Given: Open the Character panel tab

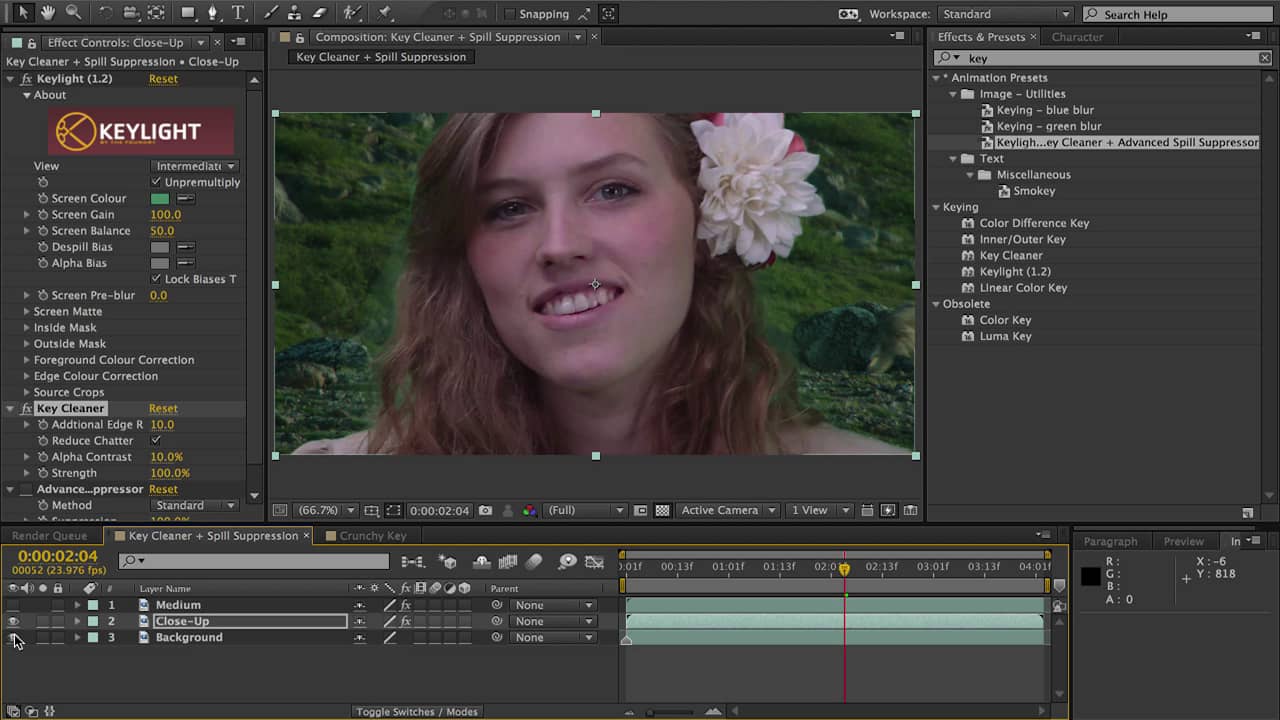Looking at the screenshot, I should coord(1077,37).
